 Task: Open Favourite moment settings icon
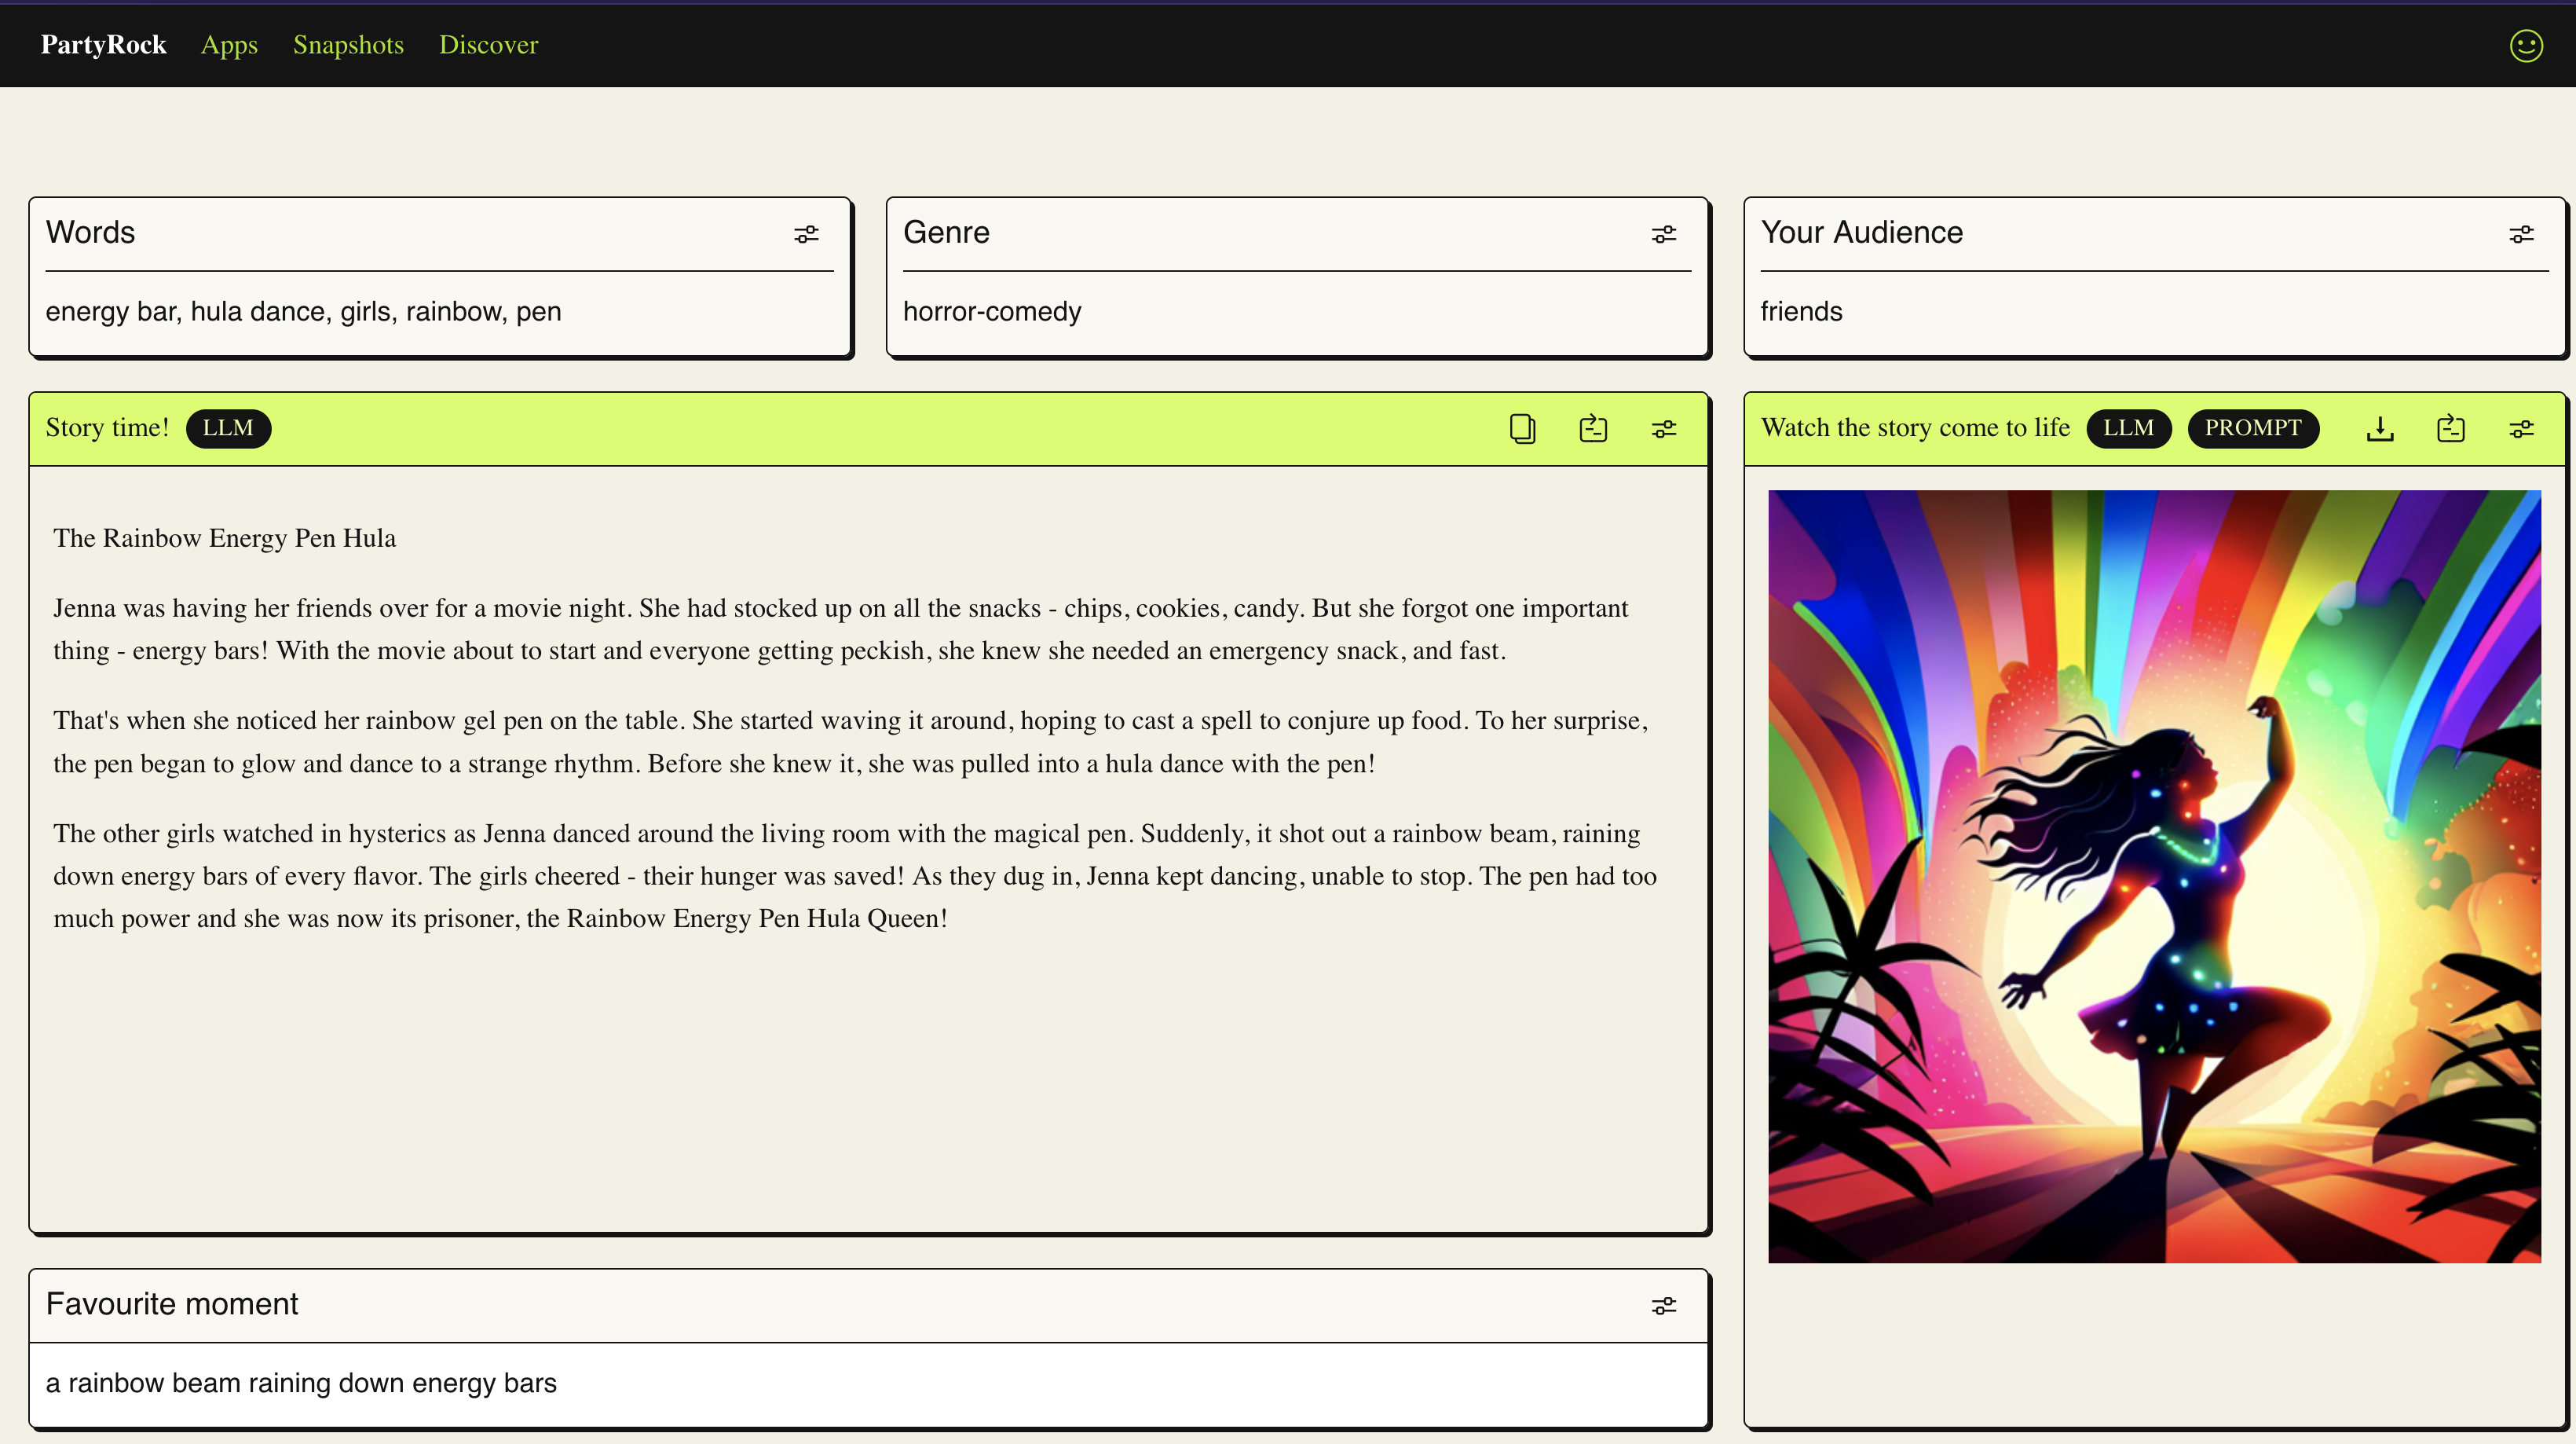tap(1663, 1306)
